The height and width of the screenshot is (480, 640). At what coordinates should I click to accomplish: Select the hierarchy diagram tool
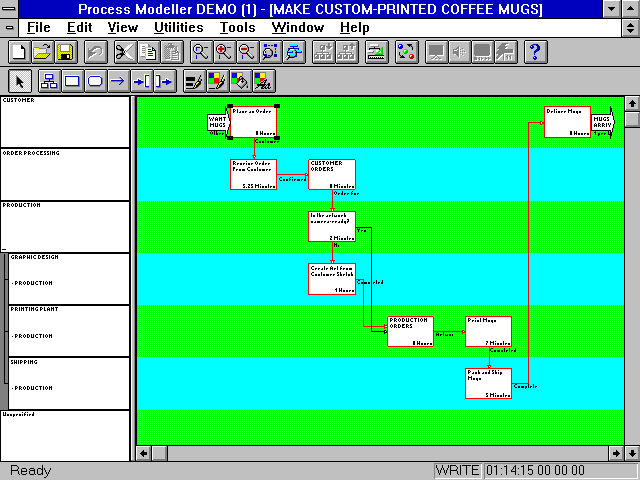47,81
